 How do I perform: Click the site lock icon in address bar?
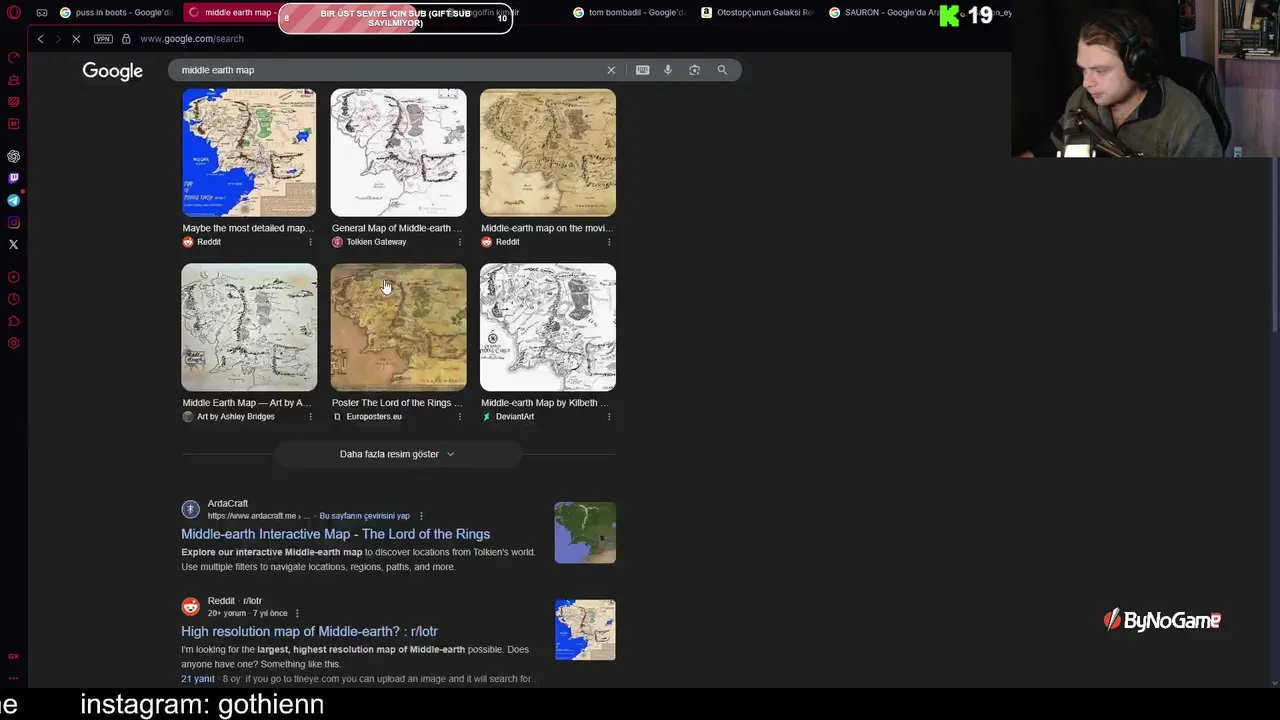126,39
